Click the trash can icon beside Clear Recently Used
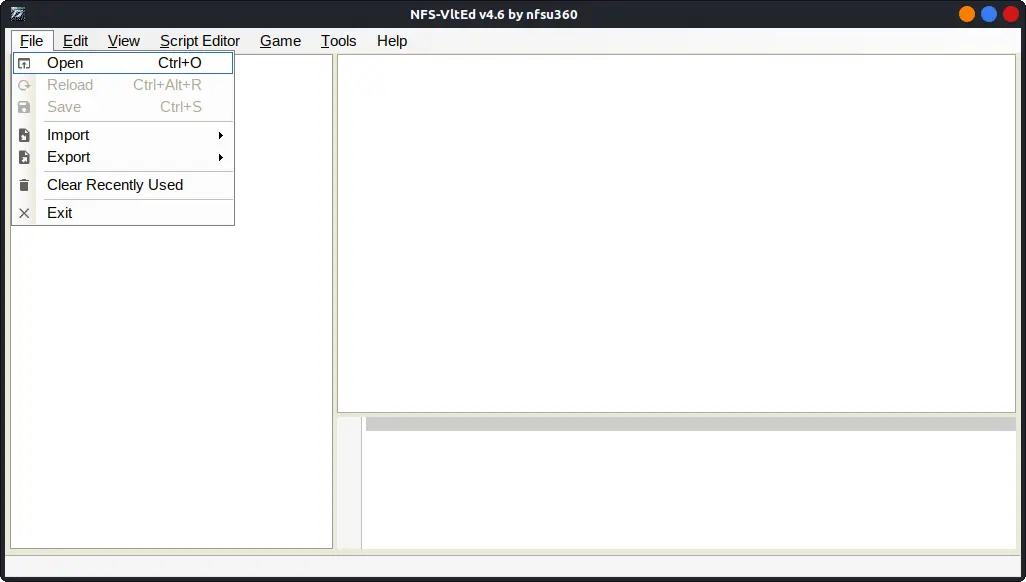Image resolution: width=1026 pixels, height=582 pixels. pyautogui.click(x=24, y=185)
